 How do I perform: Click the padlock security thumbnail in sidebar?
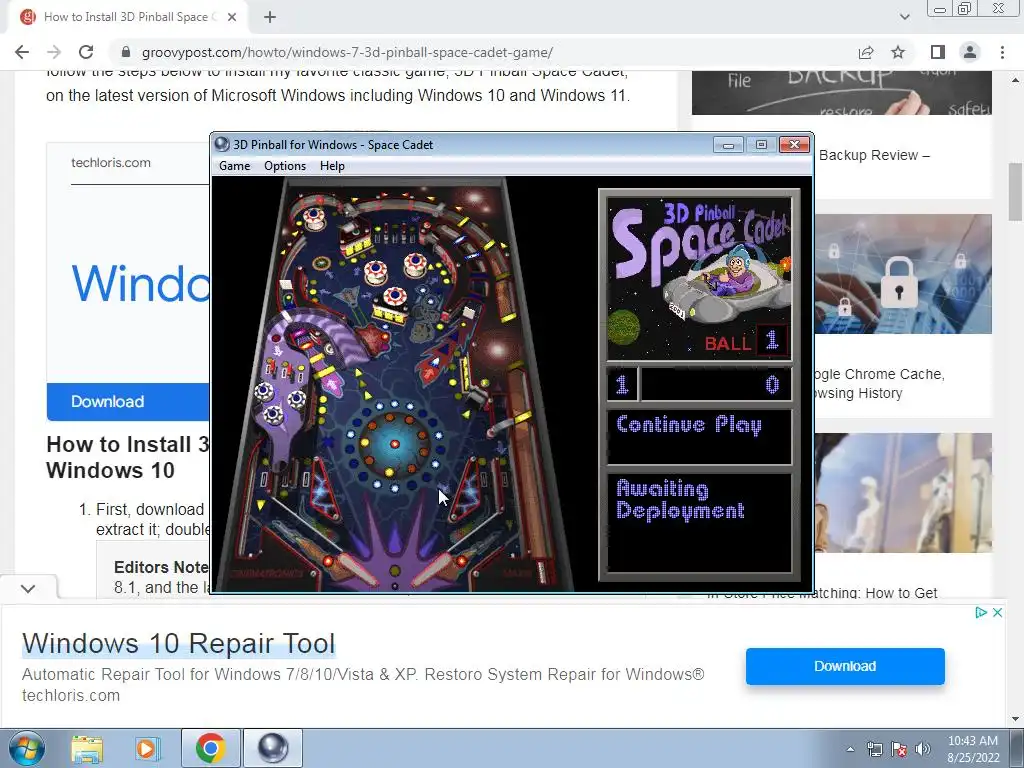click(x=903, y=274)
